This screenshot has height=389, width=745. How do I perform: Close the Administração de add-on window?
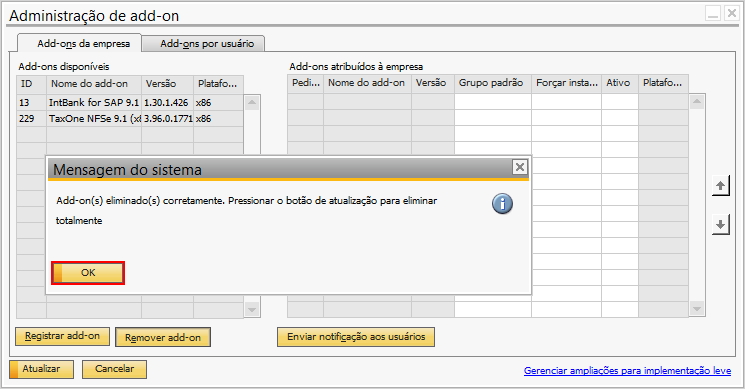click(731, 13)
